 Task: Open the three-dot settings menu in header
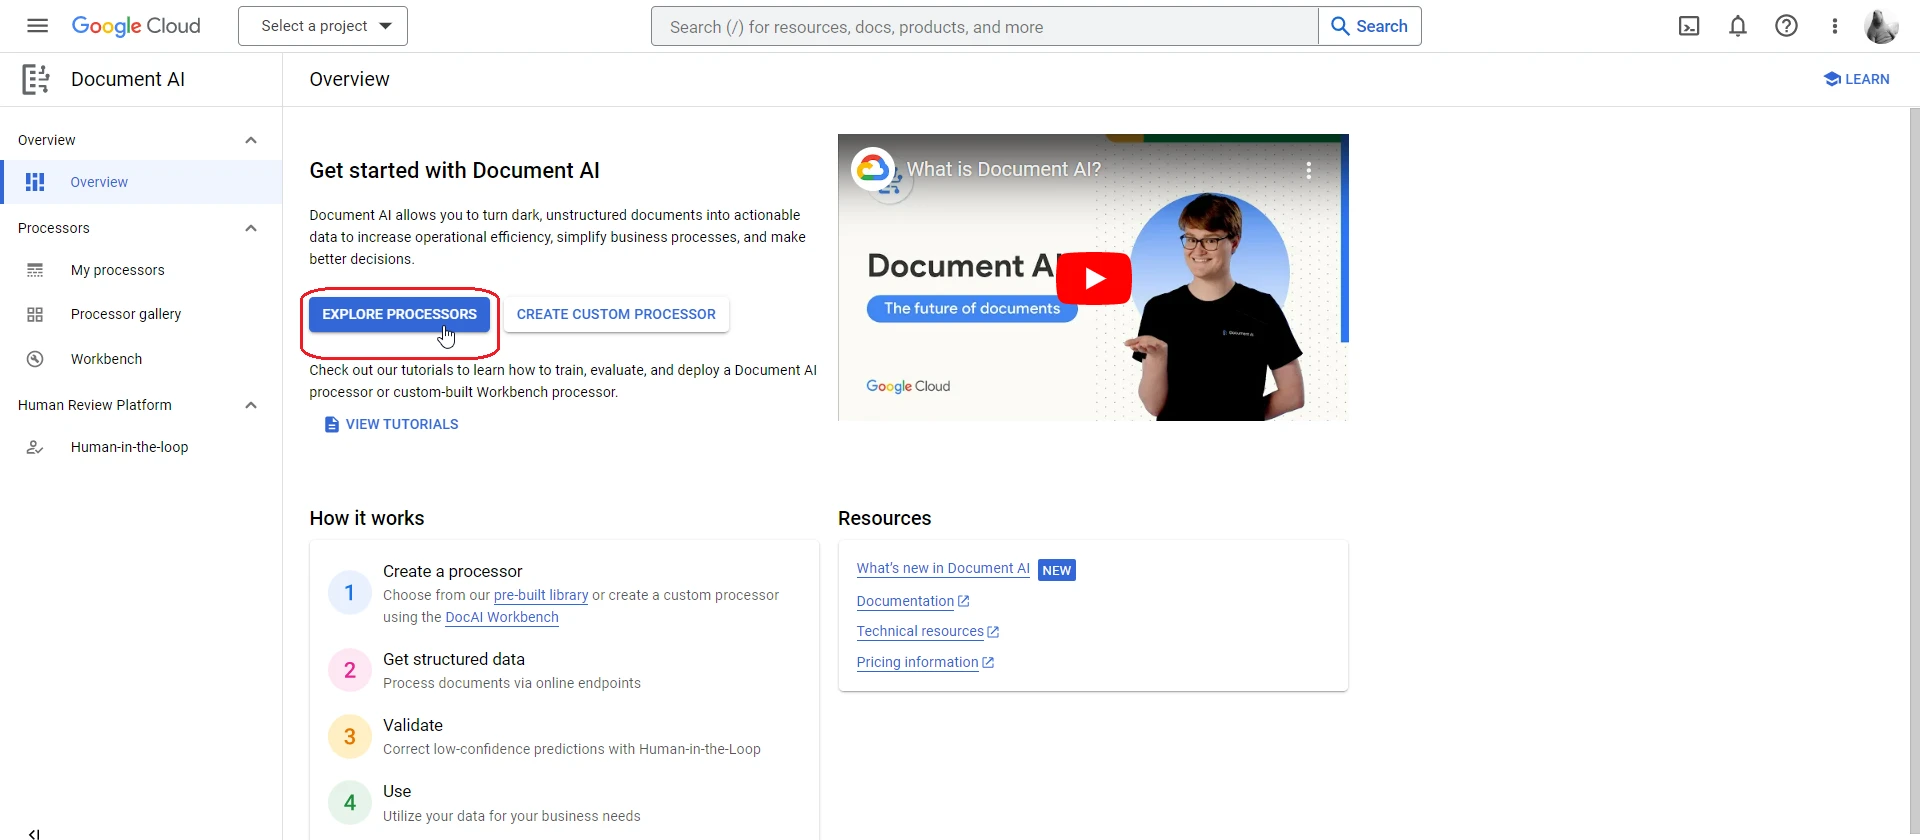click(1834, 26)
